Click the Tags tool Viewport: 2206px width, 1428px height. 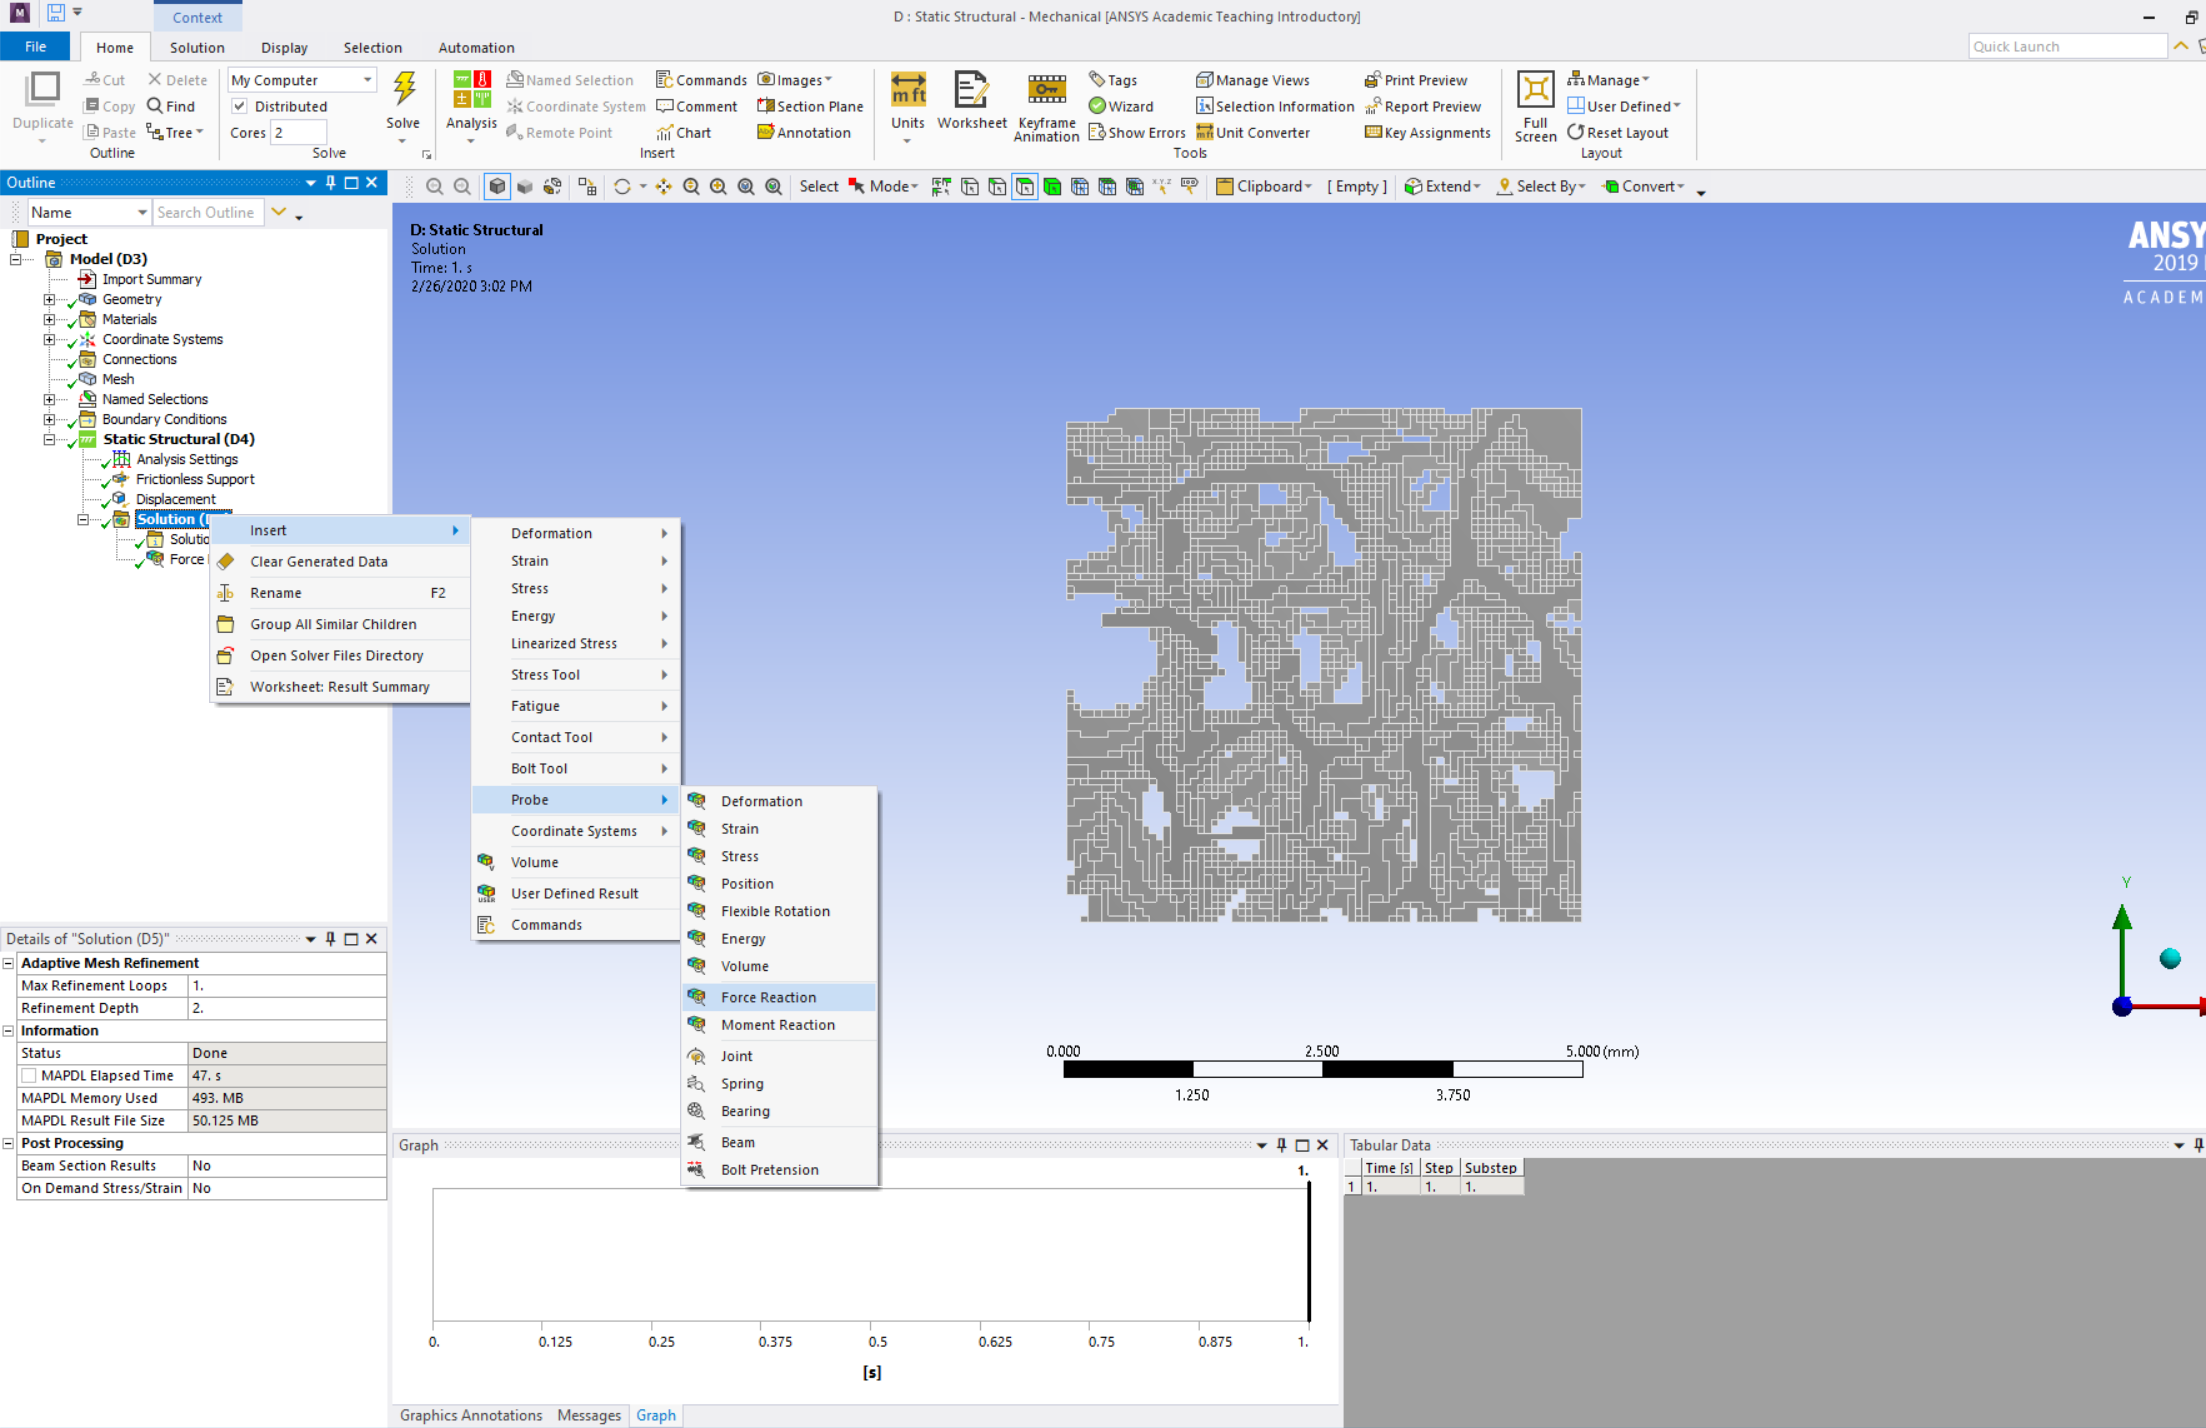pyautogui.click(x=1113, y=80)
